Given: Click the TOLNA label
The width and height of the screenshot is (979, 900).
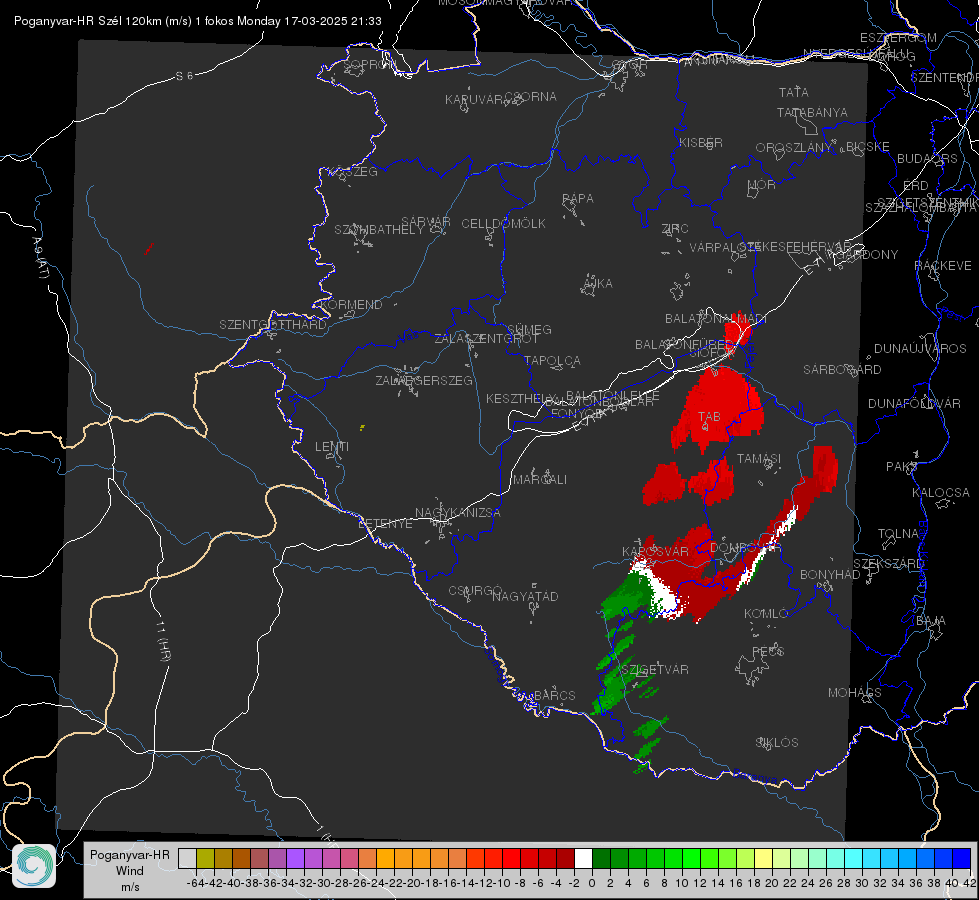Looking at the screenshot, I should tap(899, 534).
